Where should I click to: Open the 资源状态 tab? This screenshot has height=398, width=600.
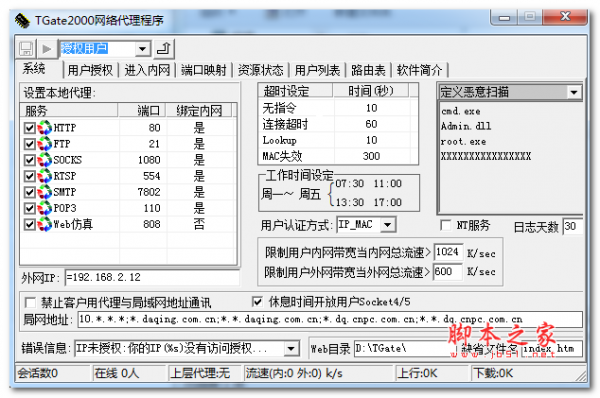[261, 70]
